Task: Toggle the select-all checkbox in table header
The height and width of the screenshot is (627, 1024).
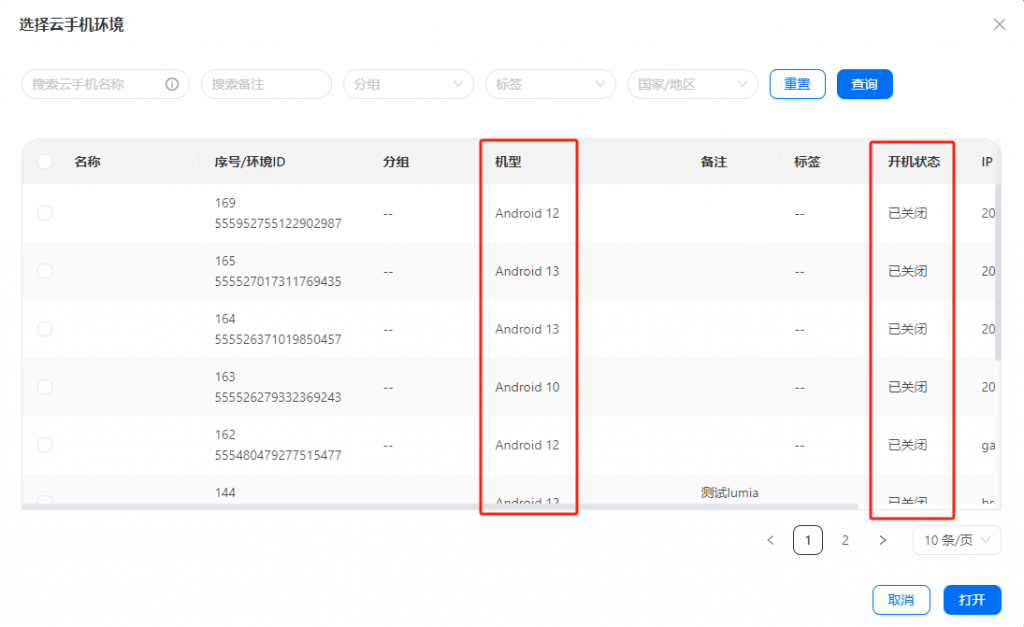Action: pyautogui.click(x=45, y=162)
